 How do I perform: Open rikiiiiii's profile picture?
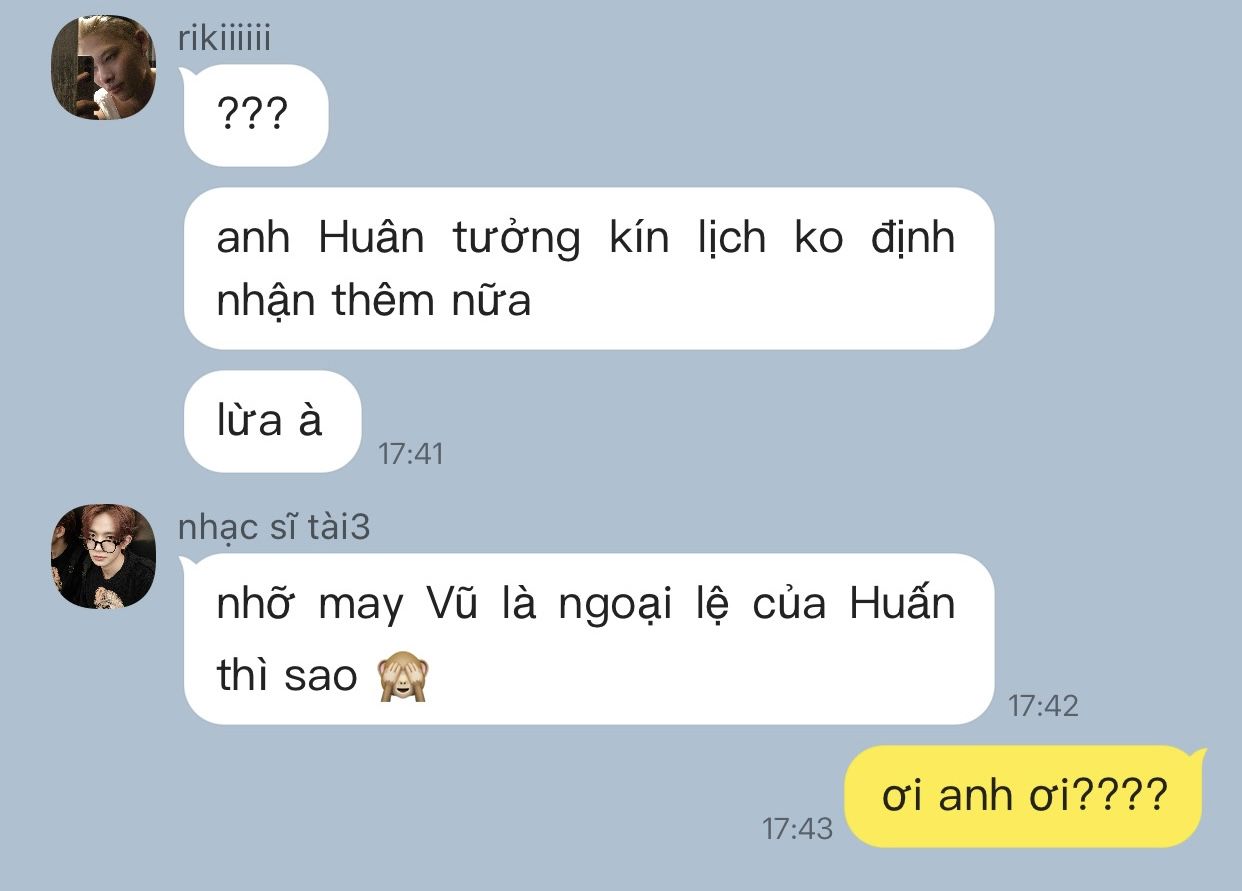tap(103, 68)
